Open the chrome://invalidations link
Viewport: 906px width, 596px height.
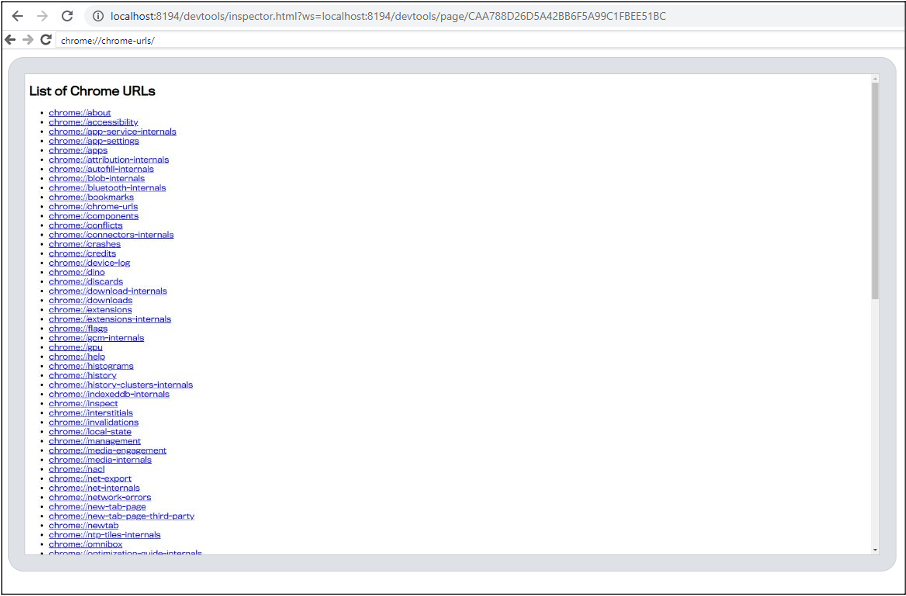click(x=94, y=422)
